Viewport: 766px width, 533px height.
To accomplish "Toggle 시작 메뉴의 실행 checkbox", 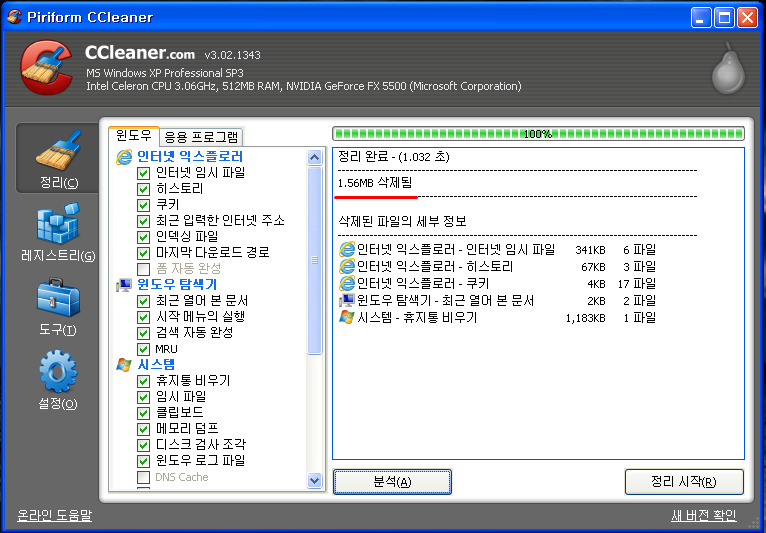I will [143, 317].
